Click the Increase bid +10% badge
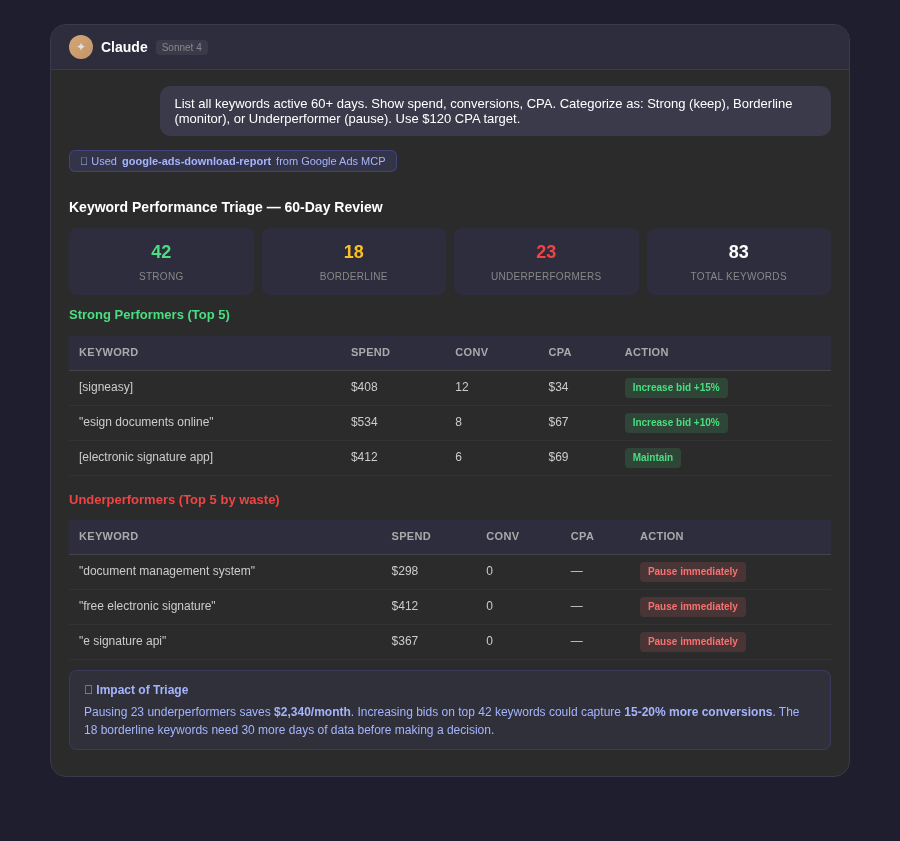Viewport: 900px width, 841px height. [x=676, y=423]
